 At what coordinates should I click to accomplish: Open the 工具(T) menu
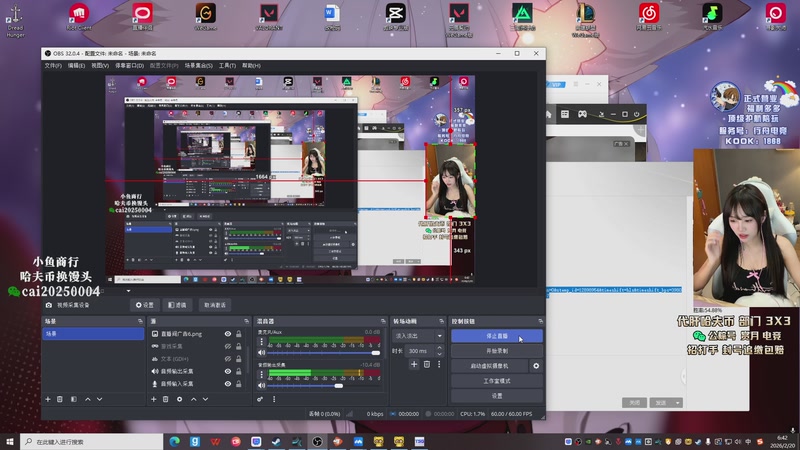point(227,66)
